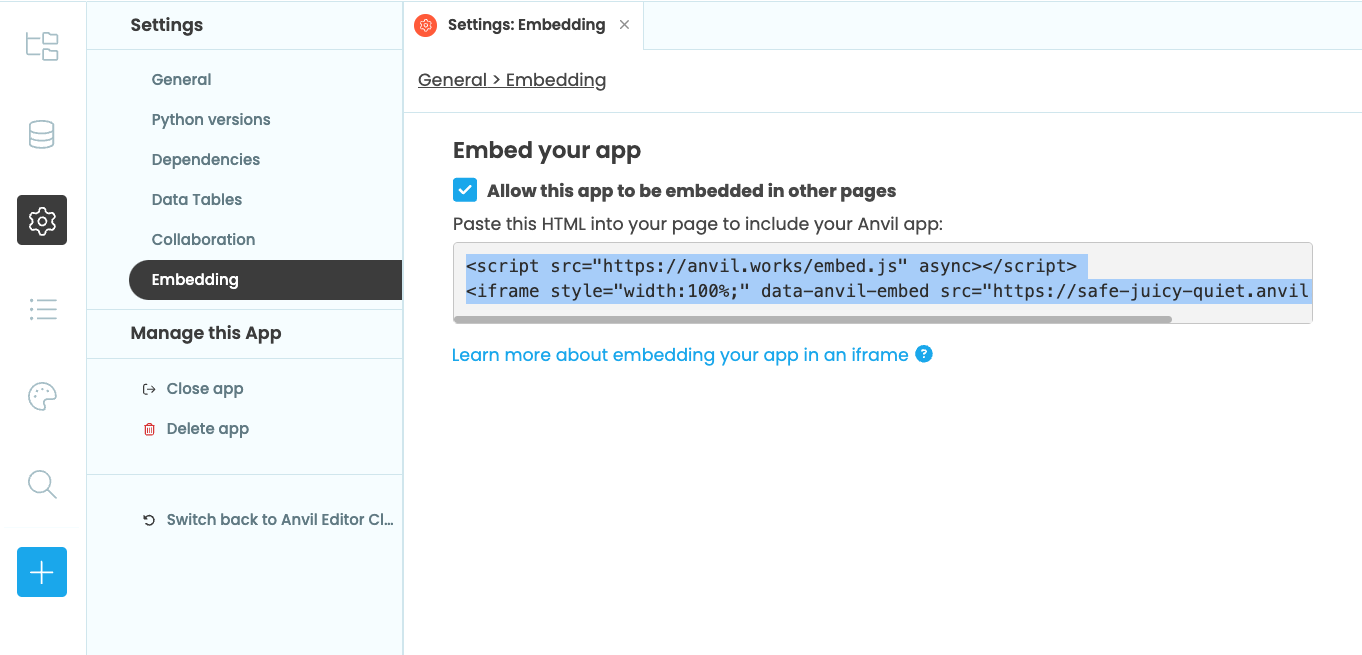Viewport: 1362px width, 655px height.
Task: Activate the search icon in the sidebar
Action: coord(41,484)
